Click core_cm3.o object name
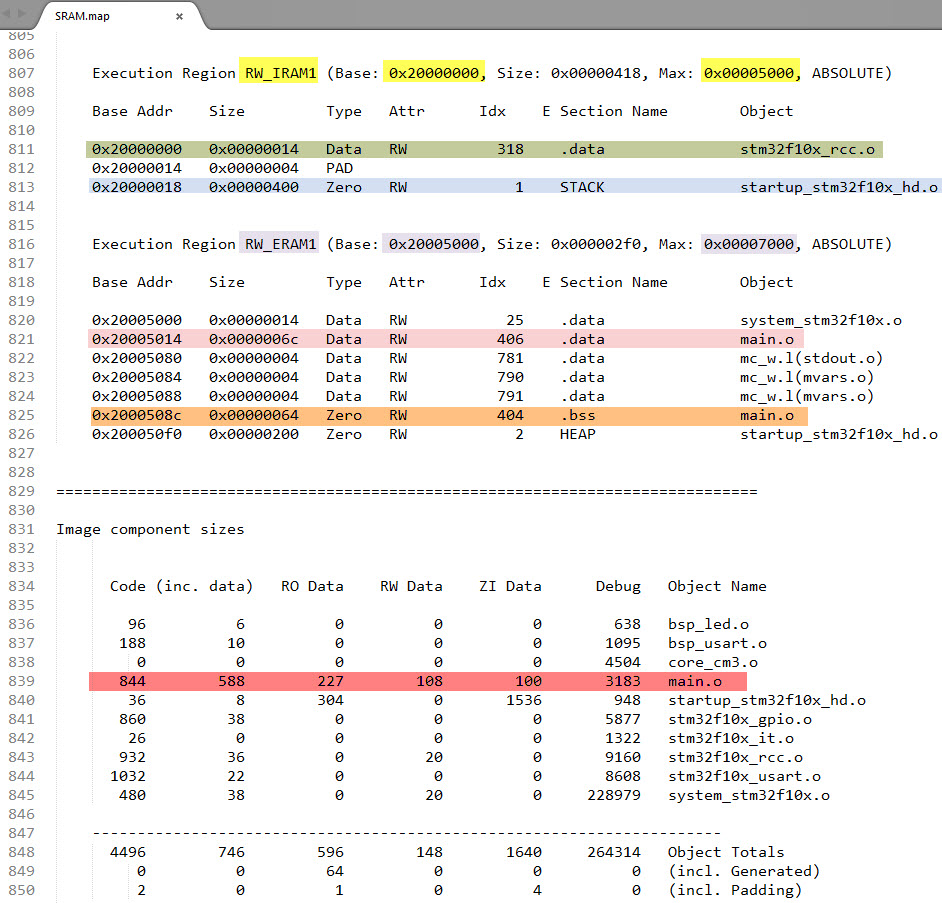This screenshot has width=942, height=903. click(x=713, y=663)
